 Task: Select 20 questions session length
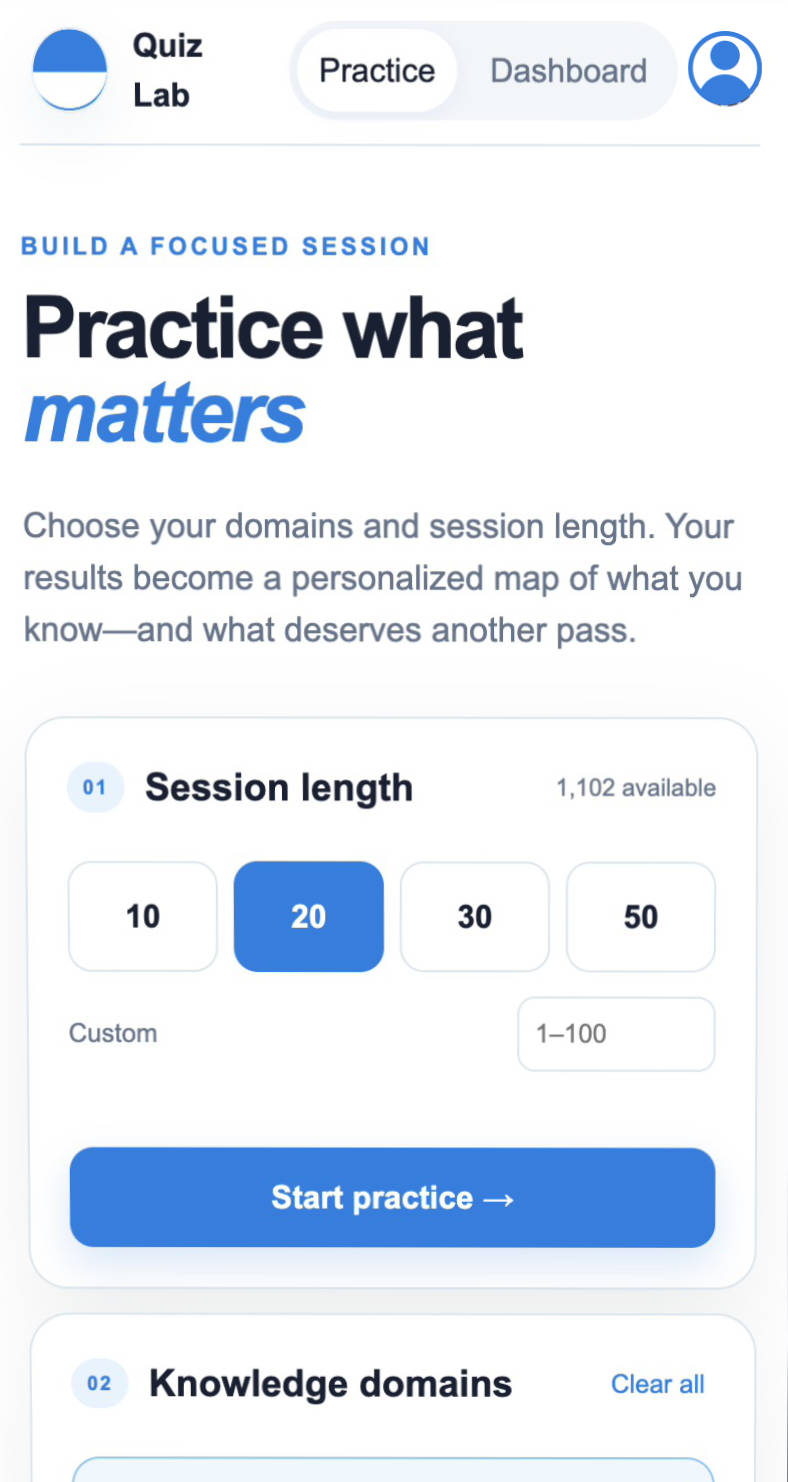click(x=308, y=917)
